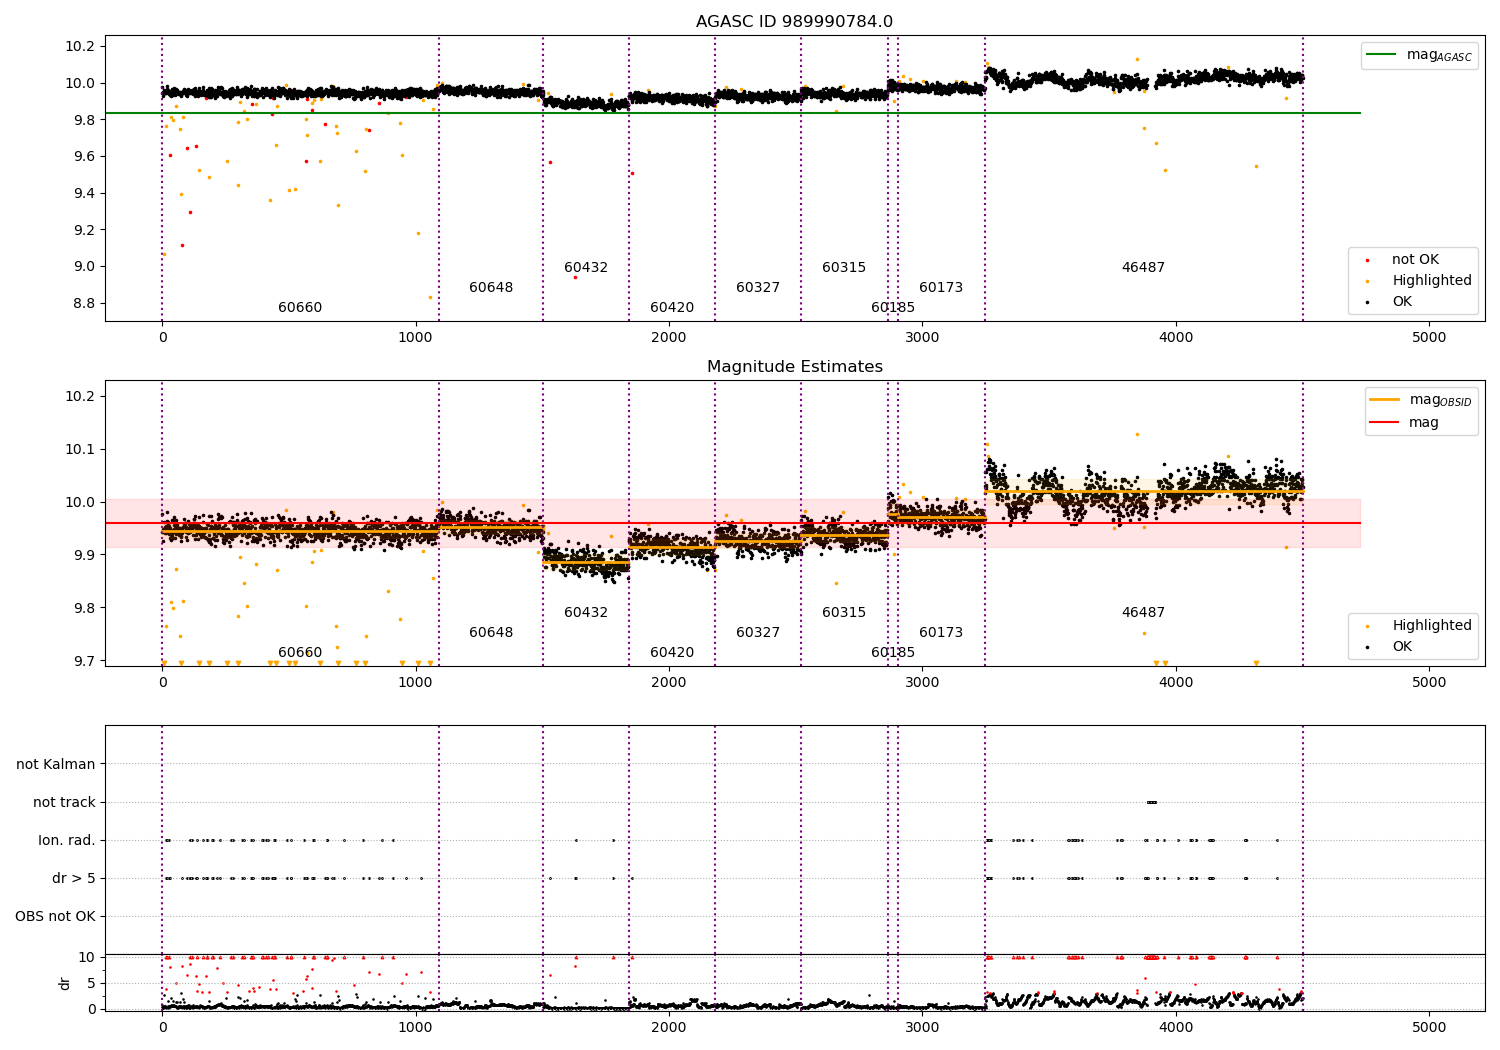The image size is (1500, 1050).
Task: Click the rotated 'dr' y-axis label
Action: point(65,983)
